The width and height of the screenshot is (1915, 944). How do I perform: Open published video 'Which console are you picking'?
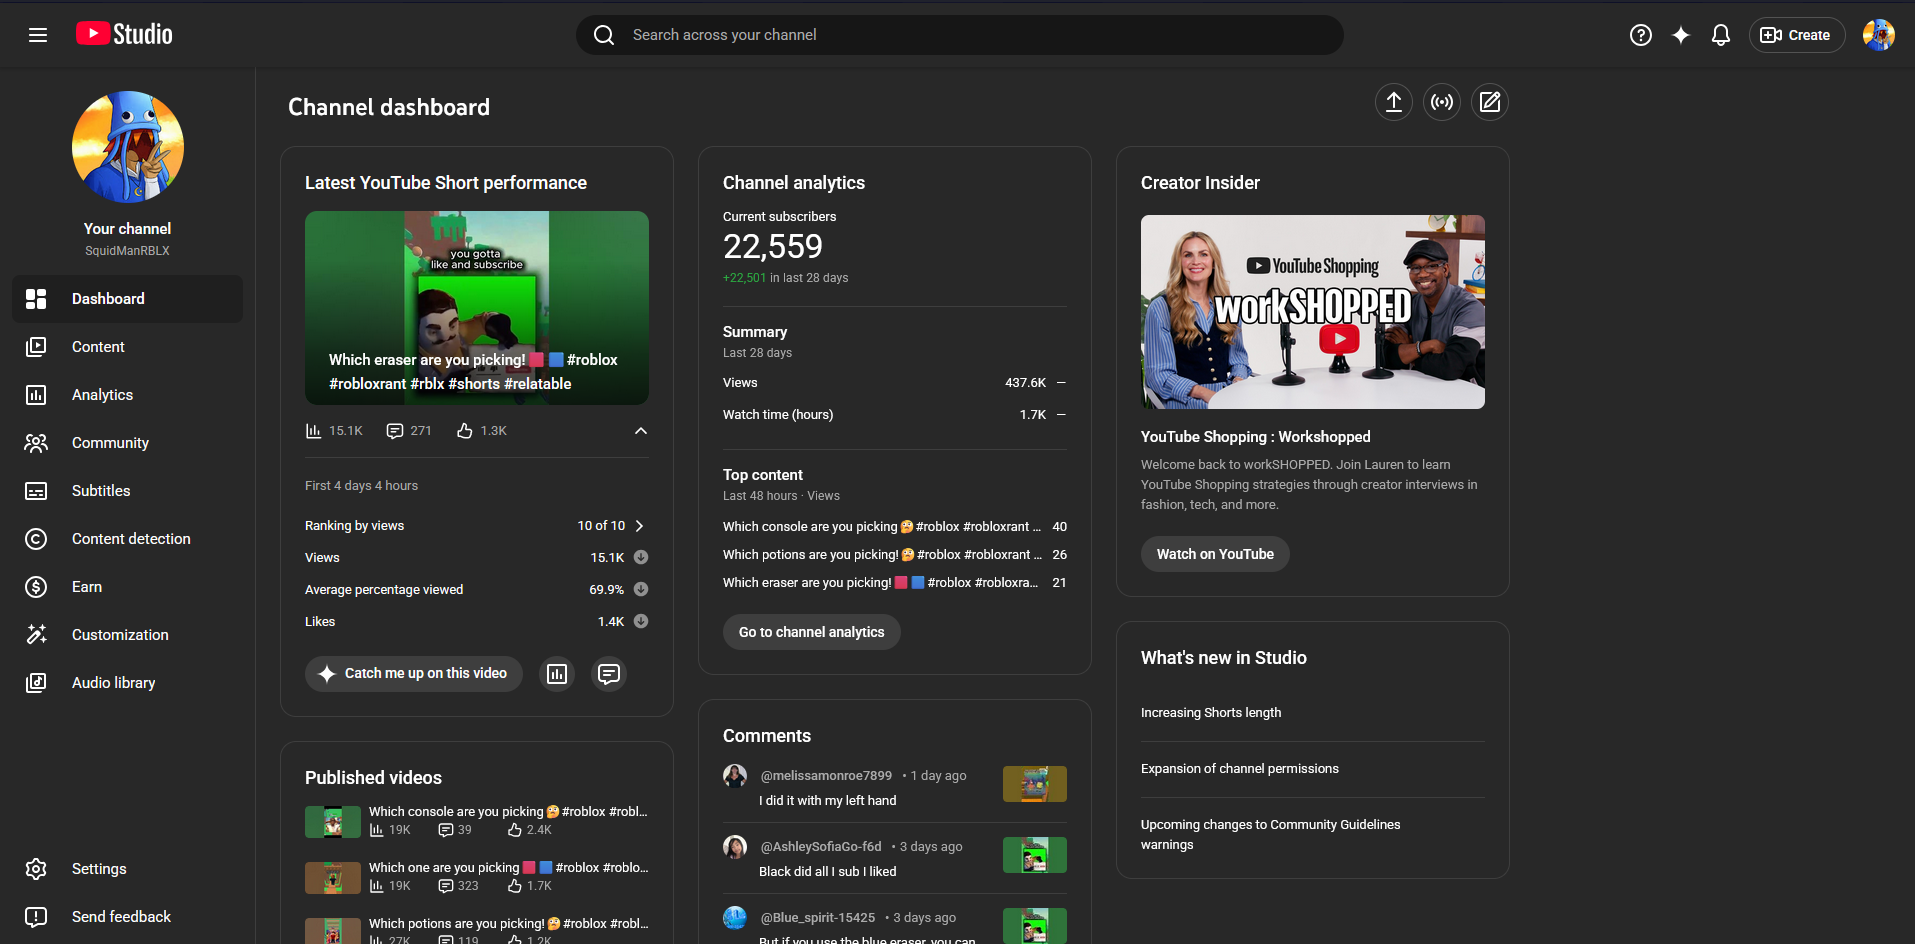tap(508, 812)
